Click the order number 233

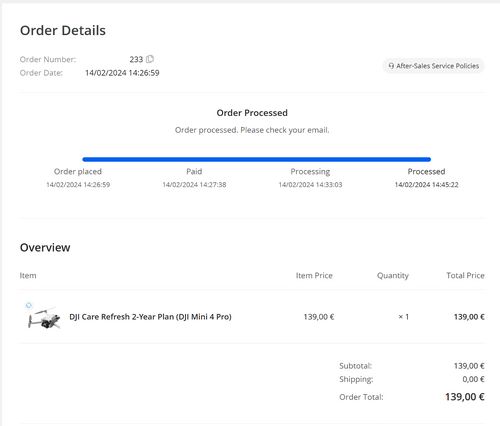point(136,59)
